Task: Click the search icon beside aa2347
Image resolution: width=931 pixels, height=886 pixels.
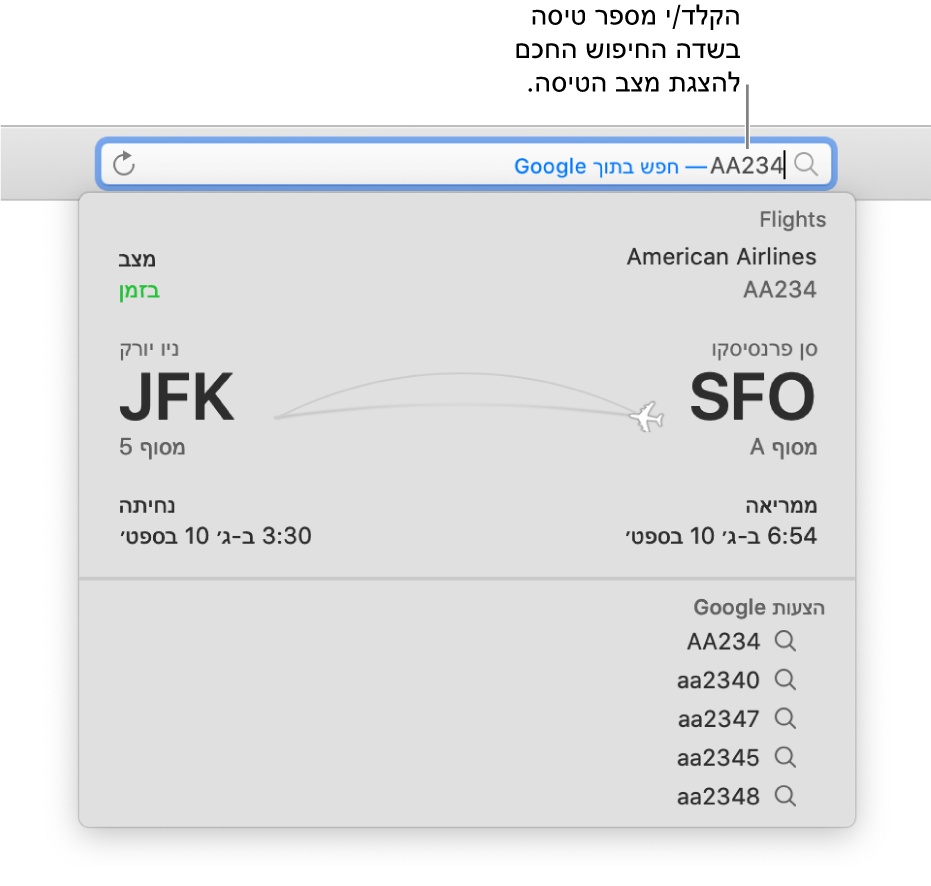Action: pos(785,718)
